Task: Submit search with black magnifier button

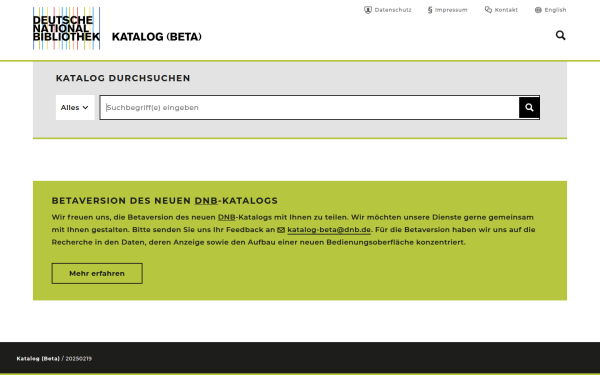Action: click(x=529, y=108)
